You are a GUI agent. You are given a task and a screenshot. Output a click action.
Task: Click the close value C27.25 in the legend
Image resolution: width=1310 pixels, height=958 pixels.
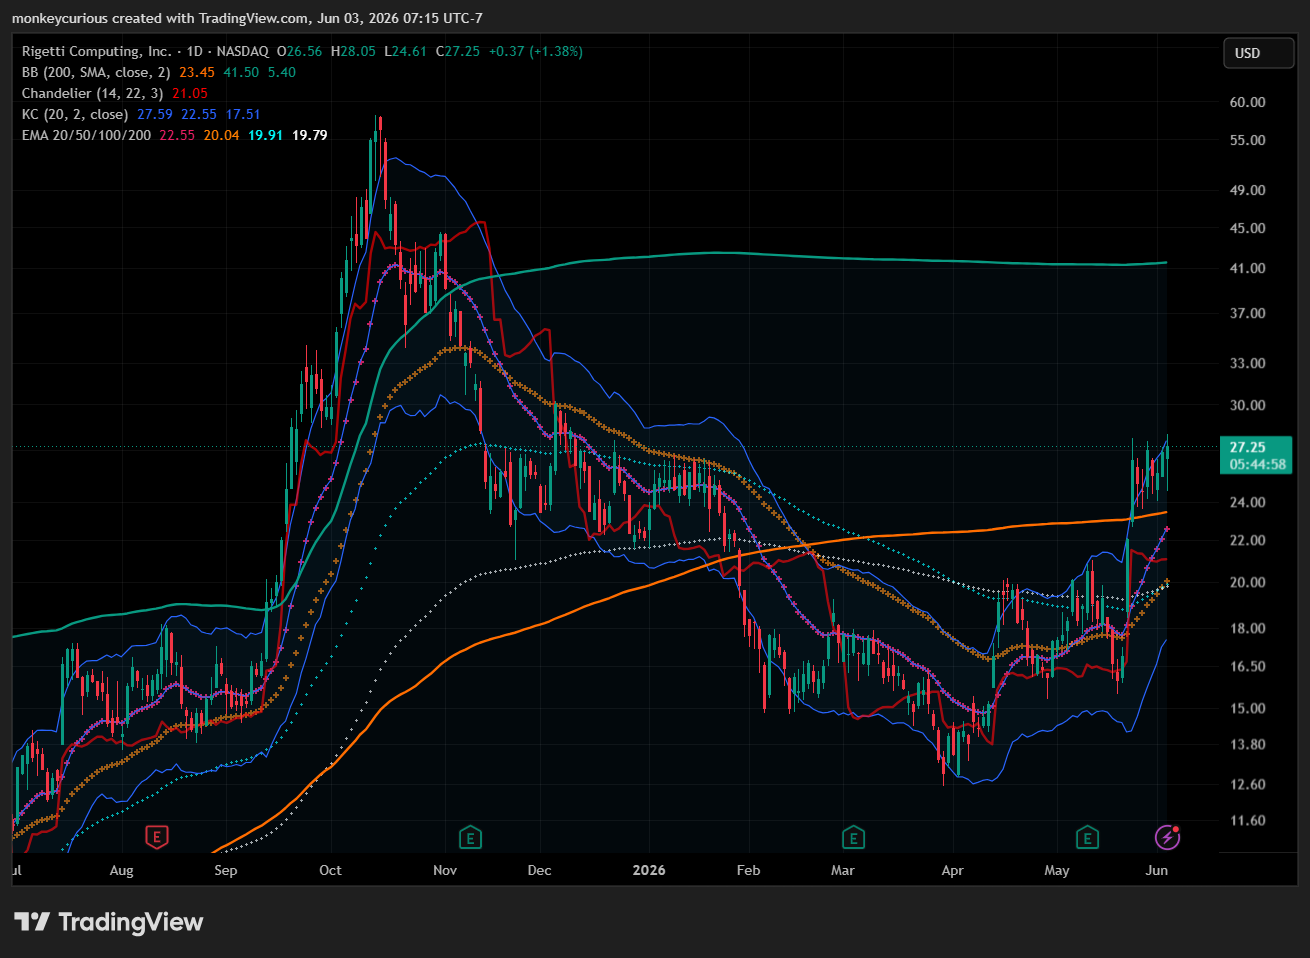click(x=458, y=51)
